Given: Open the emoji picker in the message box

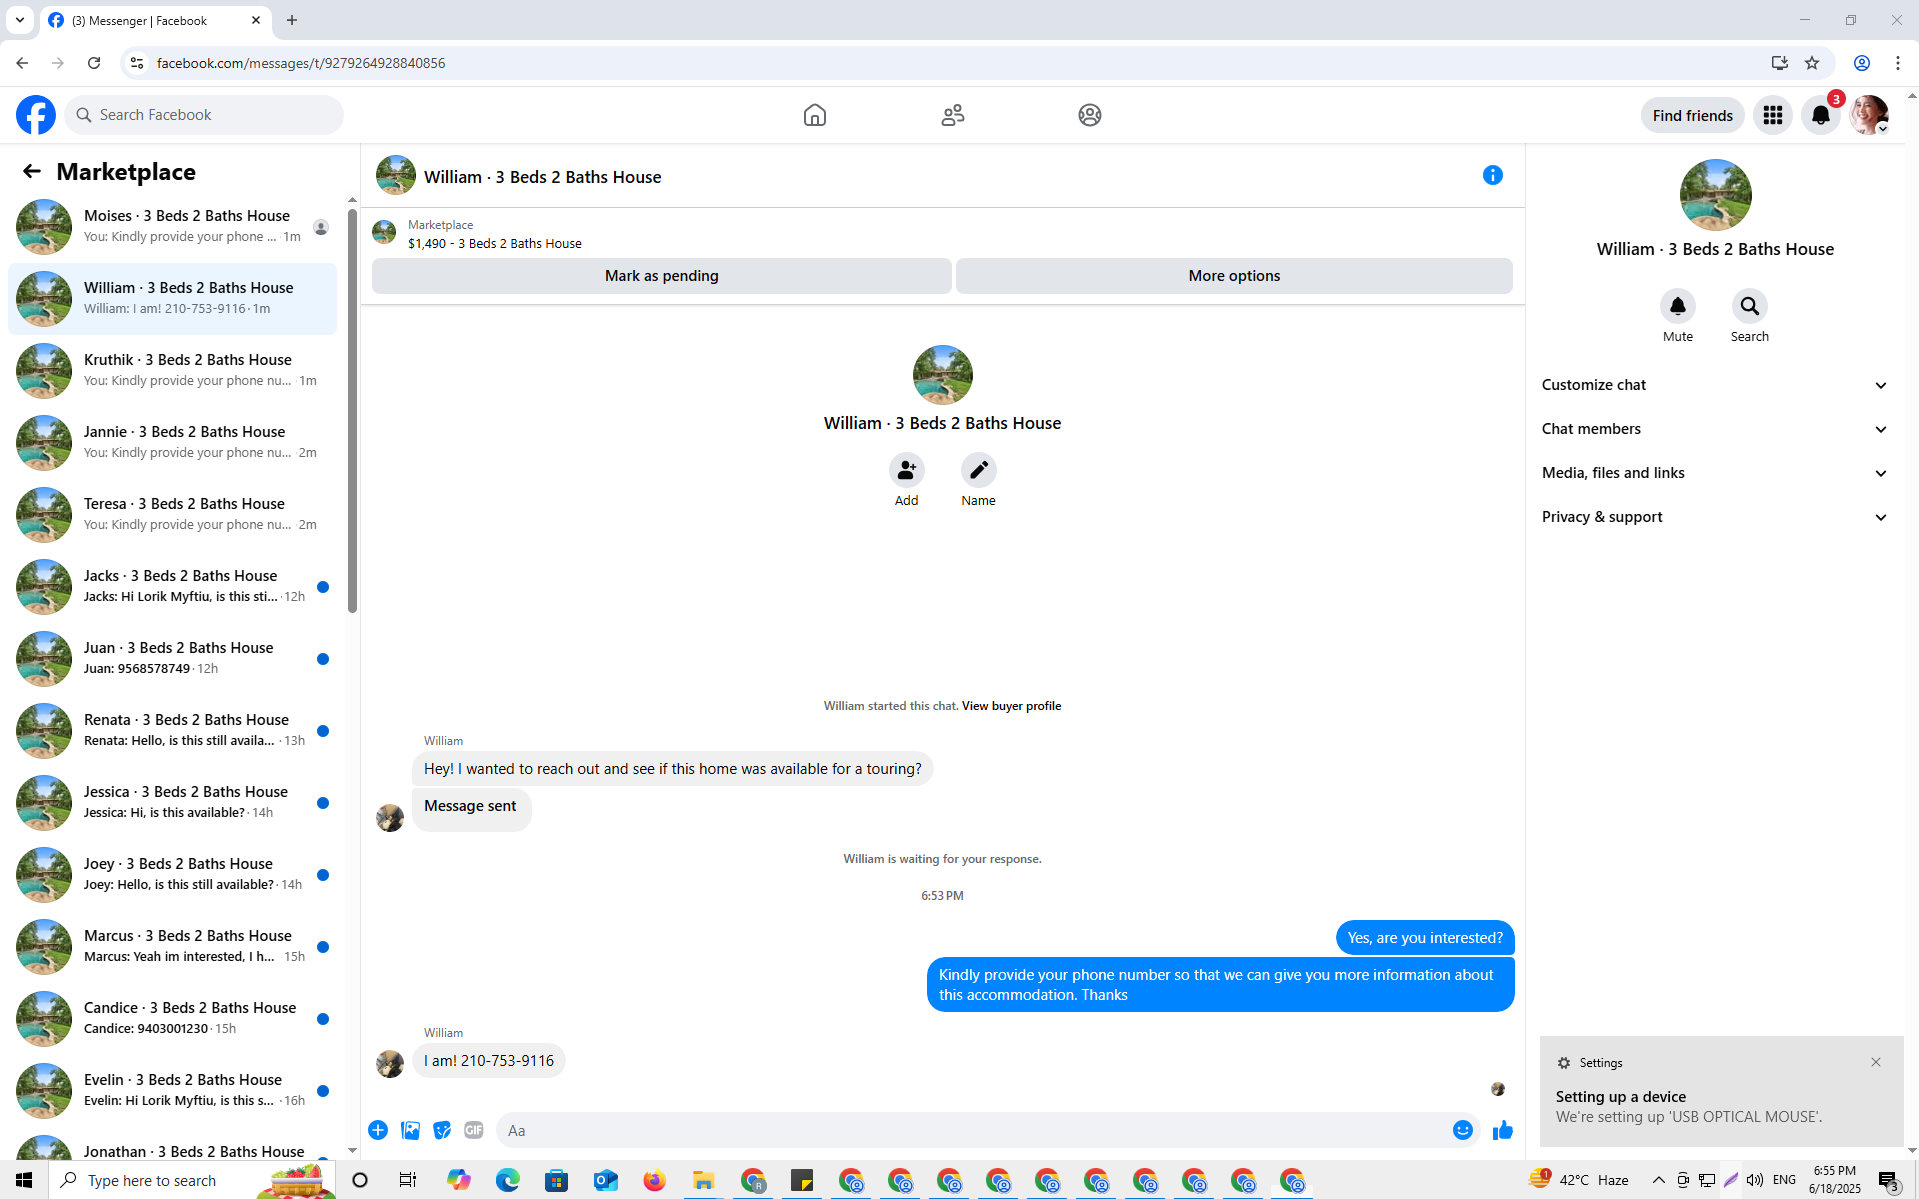Looking at the screenshot, I should click(1463, 1130).
